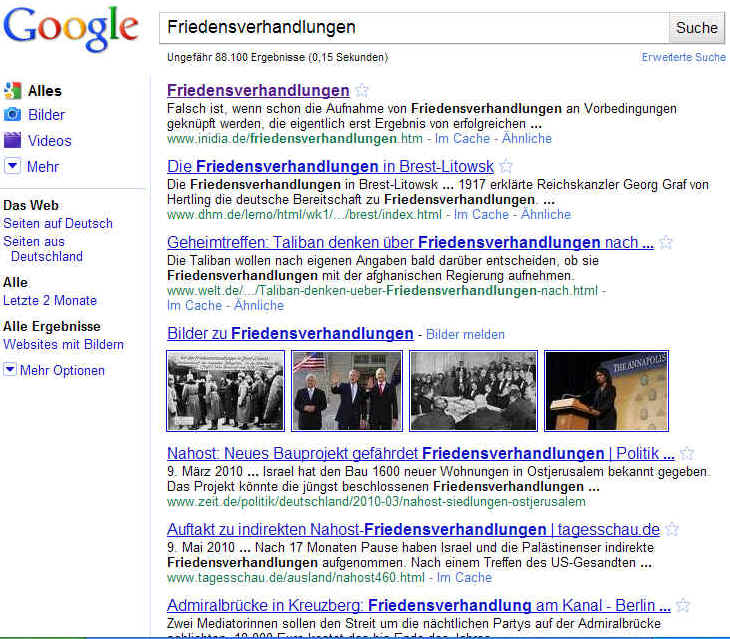730x639 pixels.
Task: Open Auftakt zu indirekten Nahost result title
Action: (x=413, y=529)
